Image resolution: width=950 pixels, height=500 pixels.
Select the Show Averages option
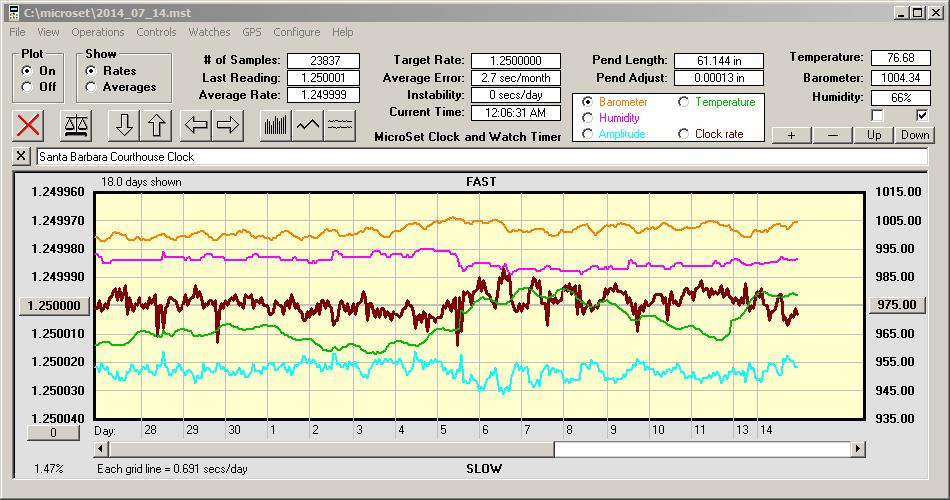[91, 87]
